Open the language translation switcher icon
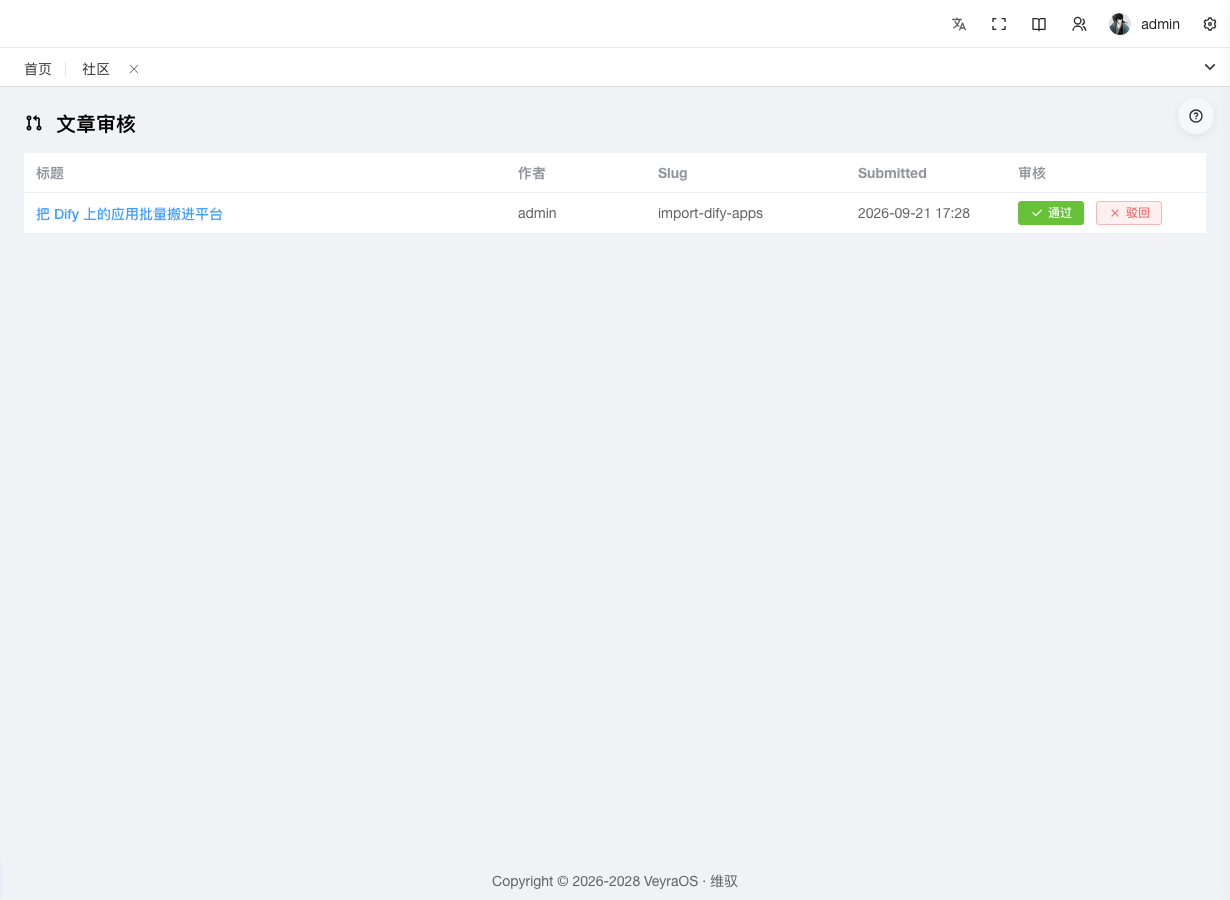Viewport: 1230px width, 900px height. pyautogui.click(x=959, y=24)
